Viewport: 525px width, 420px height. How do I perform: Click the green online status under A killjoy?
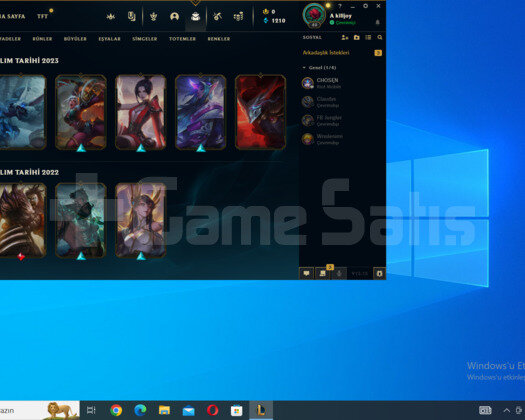pos(342,23)
